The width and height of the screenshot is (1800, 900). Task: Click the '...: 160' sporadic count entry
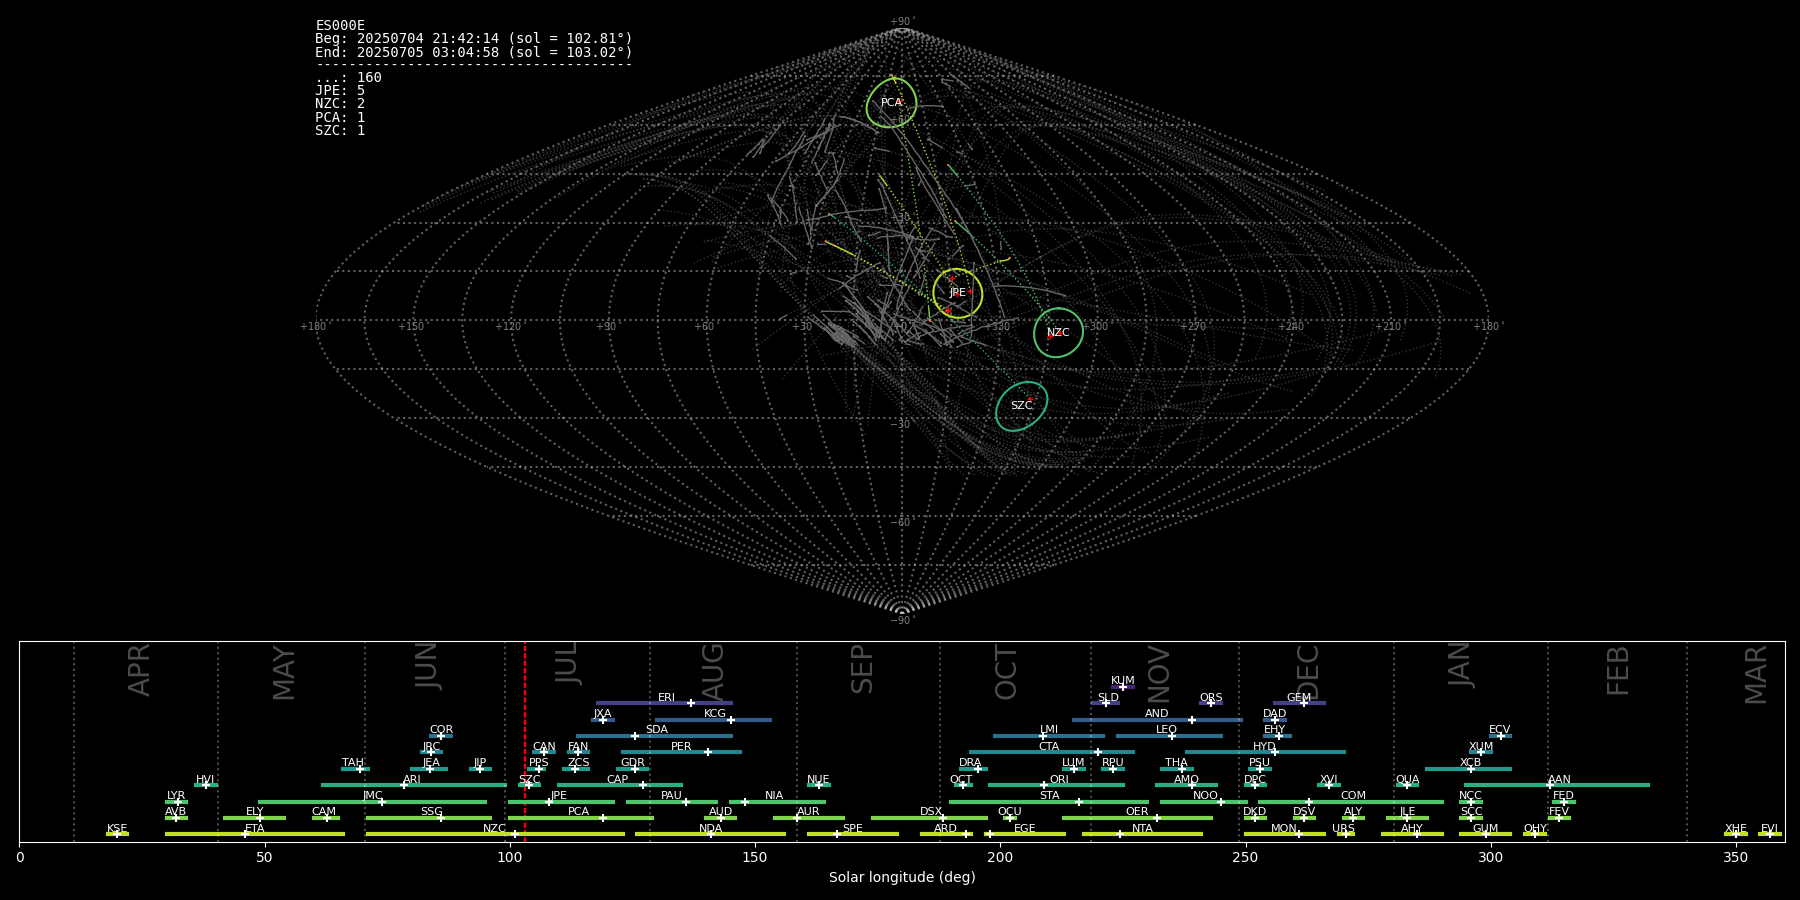348,78
